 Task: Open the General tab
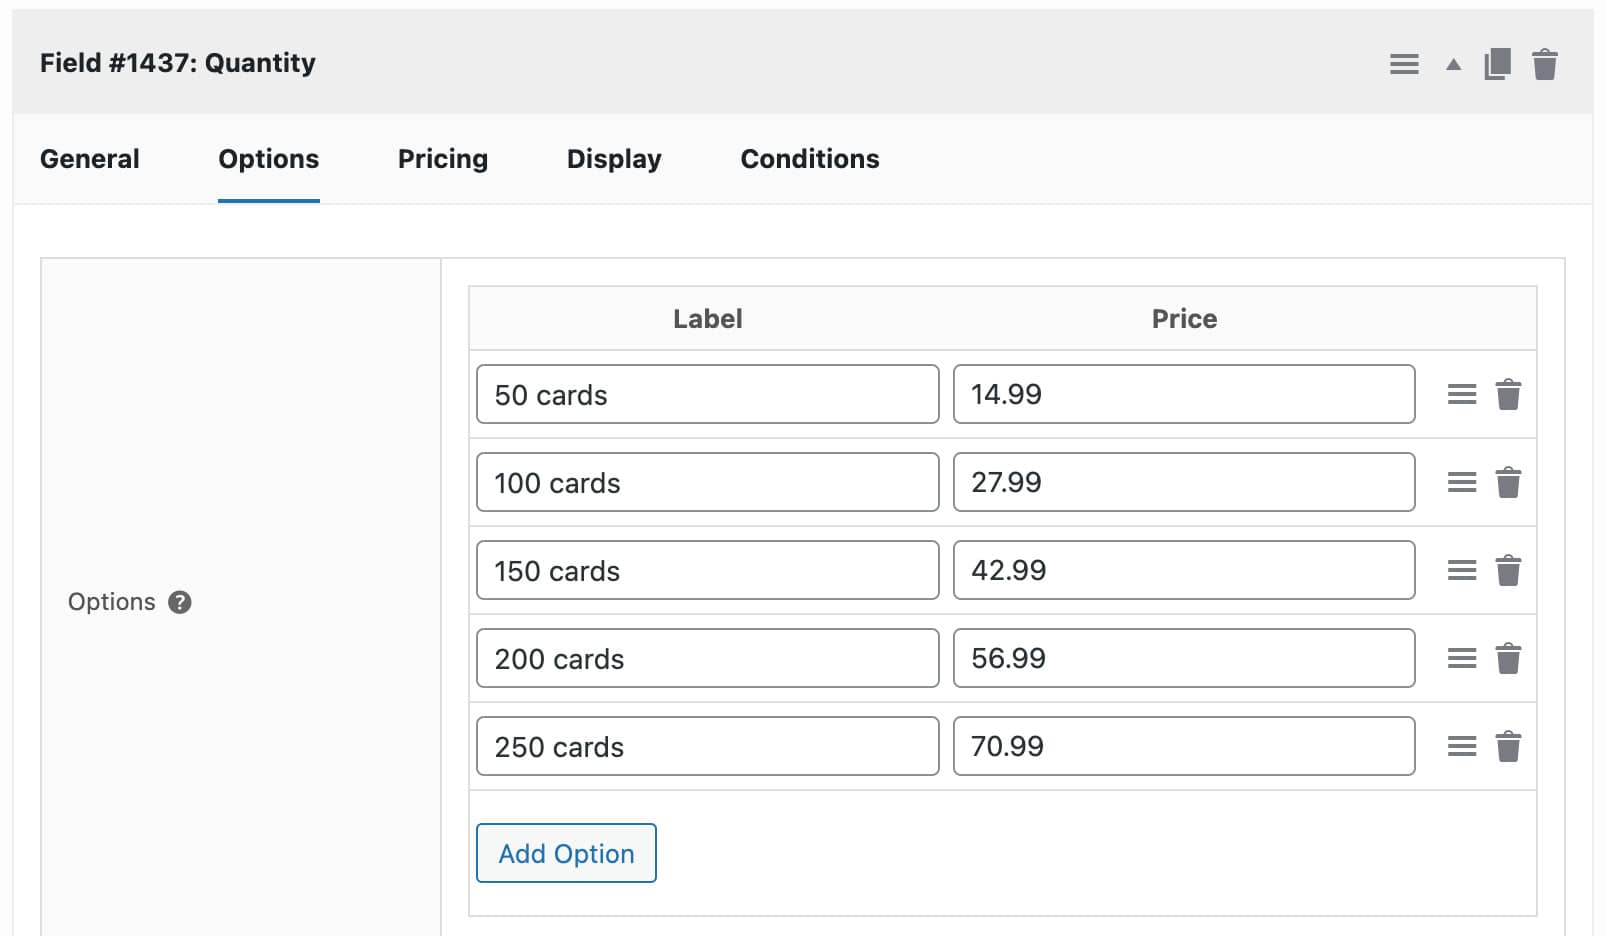point(89,158)
